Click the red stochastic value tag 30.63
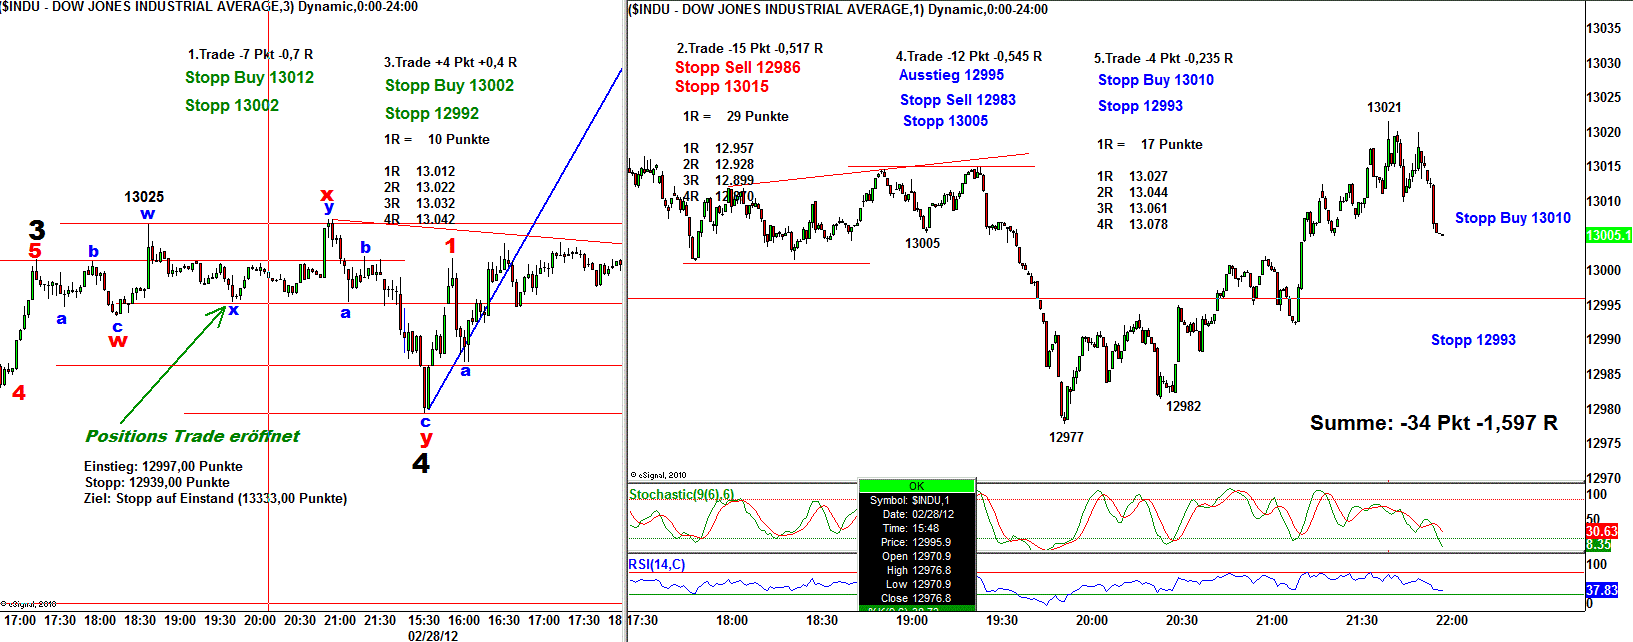The image size is (1633, 642). pos(1601,531)
